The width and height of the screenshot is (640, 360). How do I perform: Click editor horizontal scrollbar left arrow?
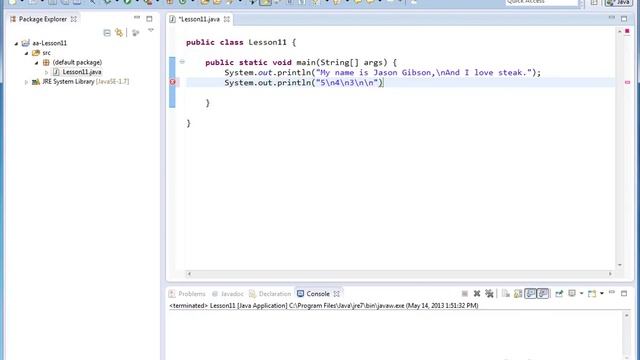[189, 274]
